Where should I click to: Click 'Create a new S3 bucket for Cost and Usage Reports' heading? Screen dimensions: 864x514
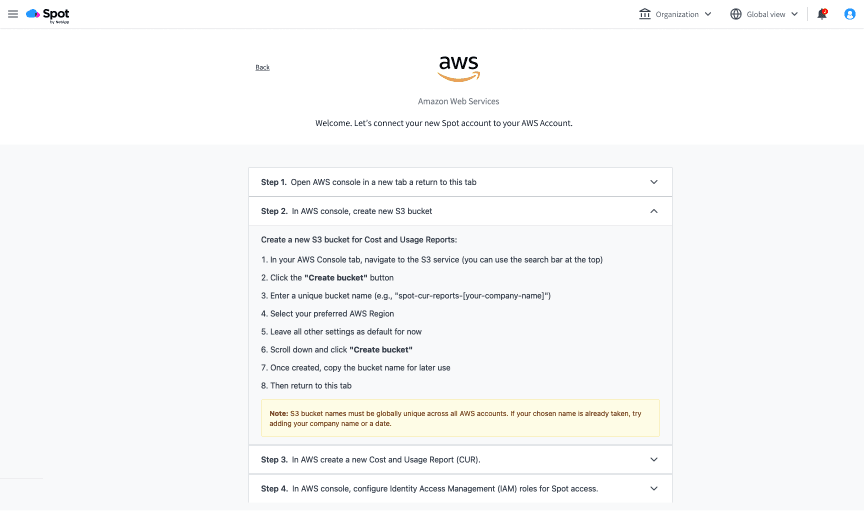(x=359, y=240)
